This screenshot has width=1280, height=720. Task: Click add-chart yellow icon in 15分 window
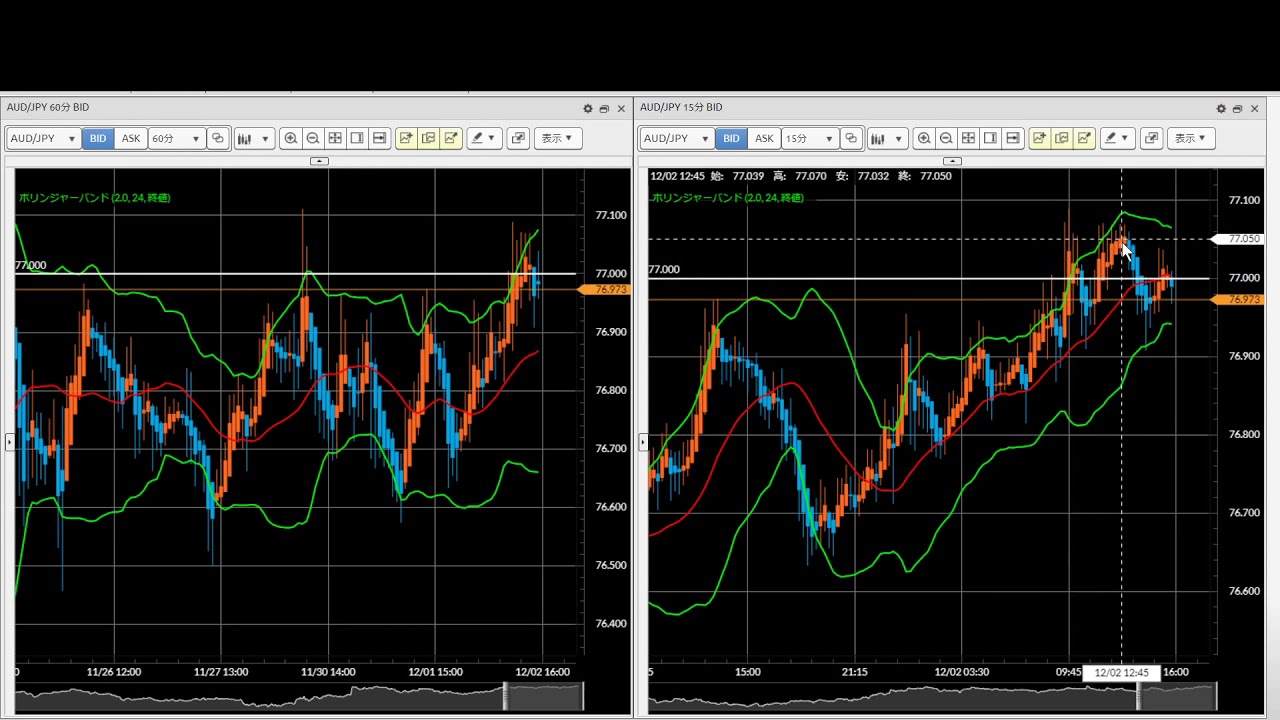tap(1039, 138)
